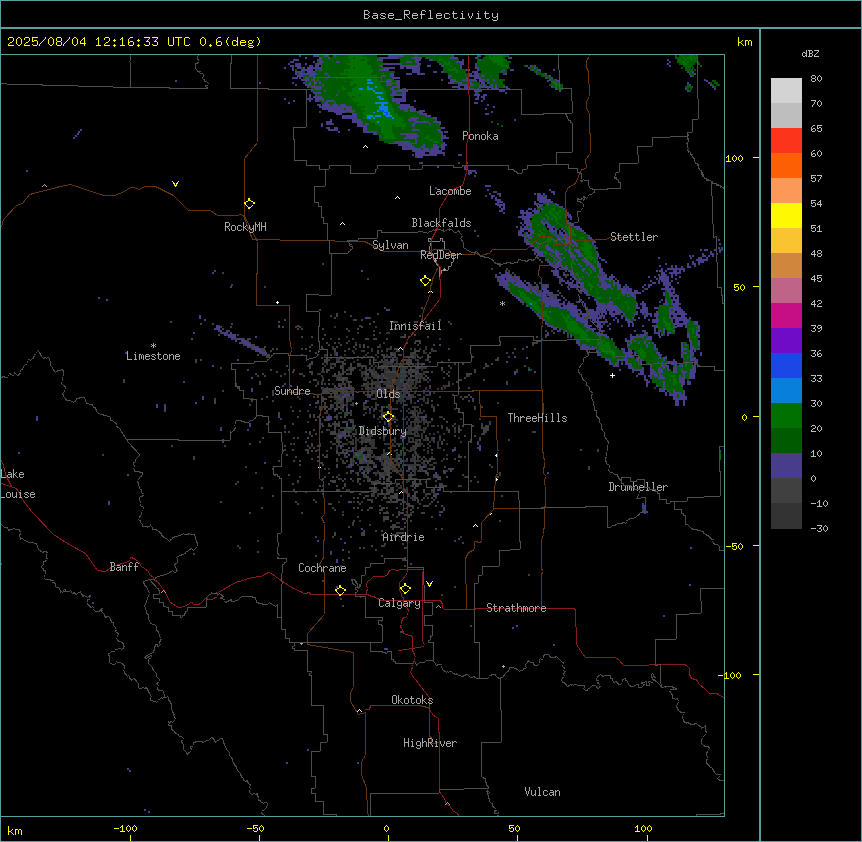Click the dBZ legend heading
862x842 pixels.
click(x=810, y=53)
